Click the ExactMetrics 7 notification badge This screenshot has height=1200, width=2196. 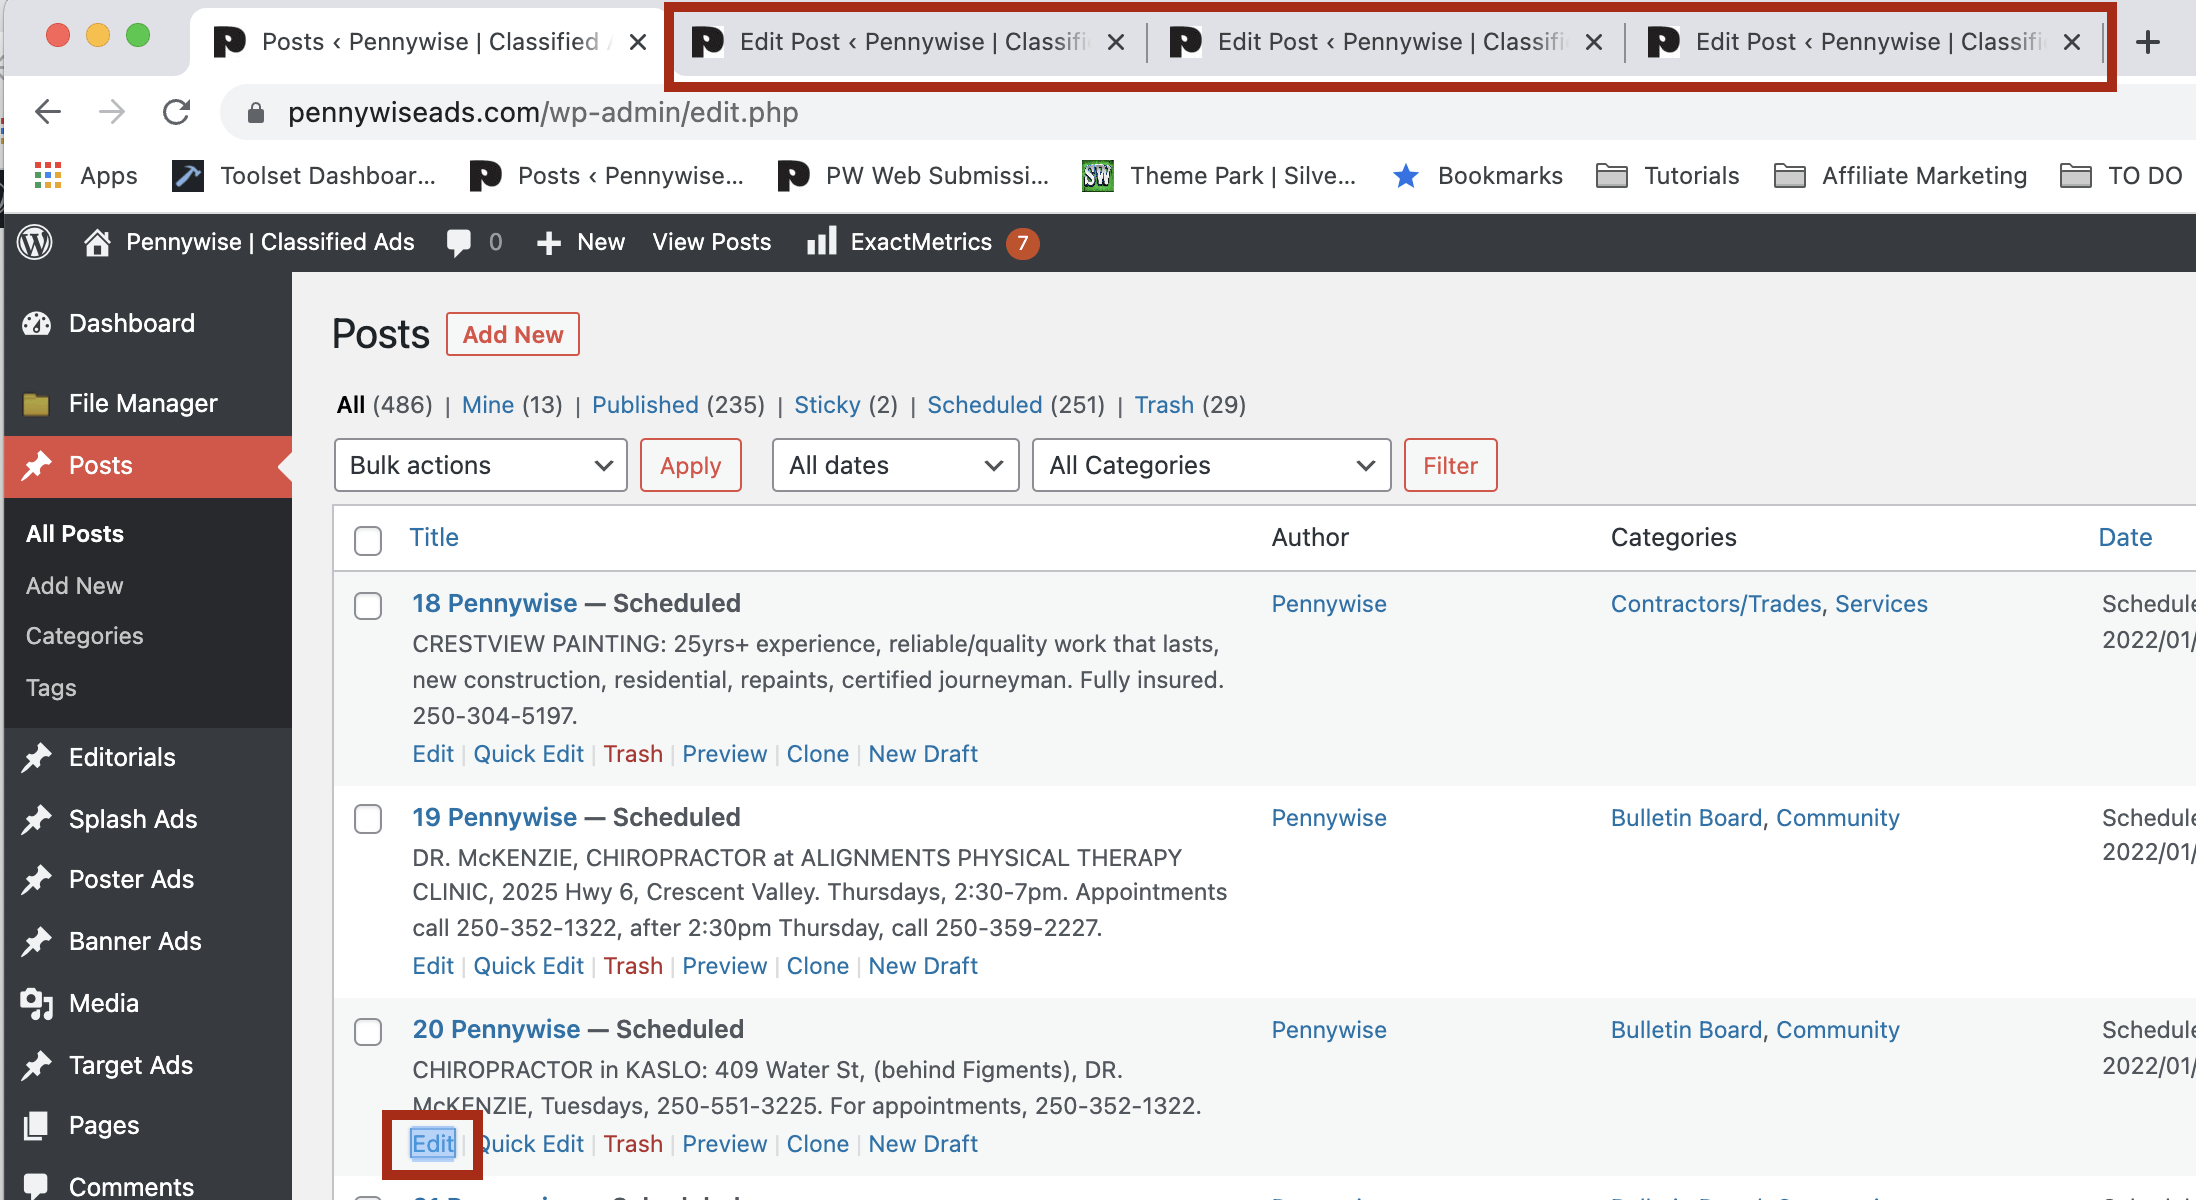tap(1022, 243)
